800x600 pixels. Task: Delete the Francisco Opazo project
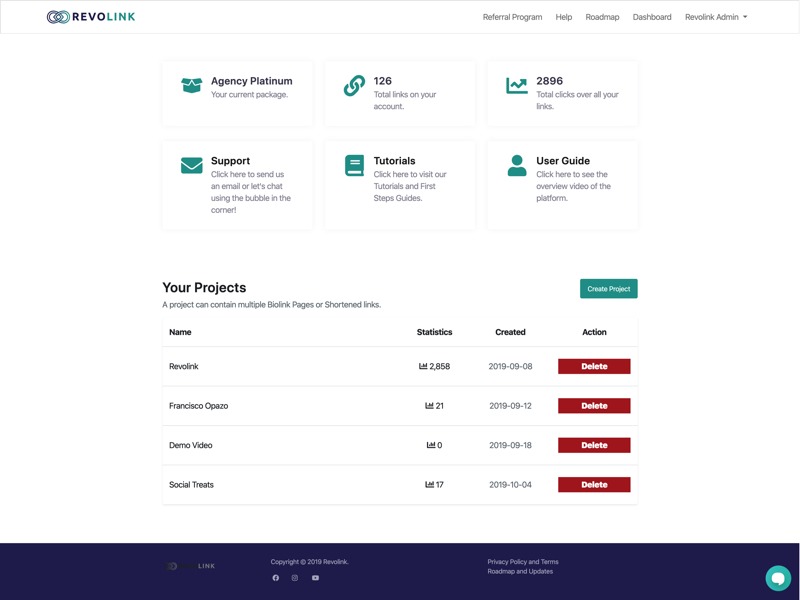(594, 406)
